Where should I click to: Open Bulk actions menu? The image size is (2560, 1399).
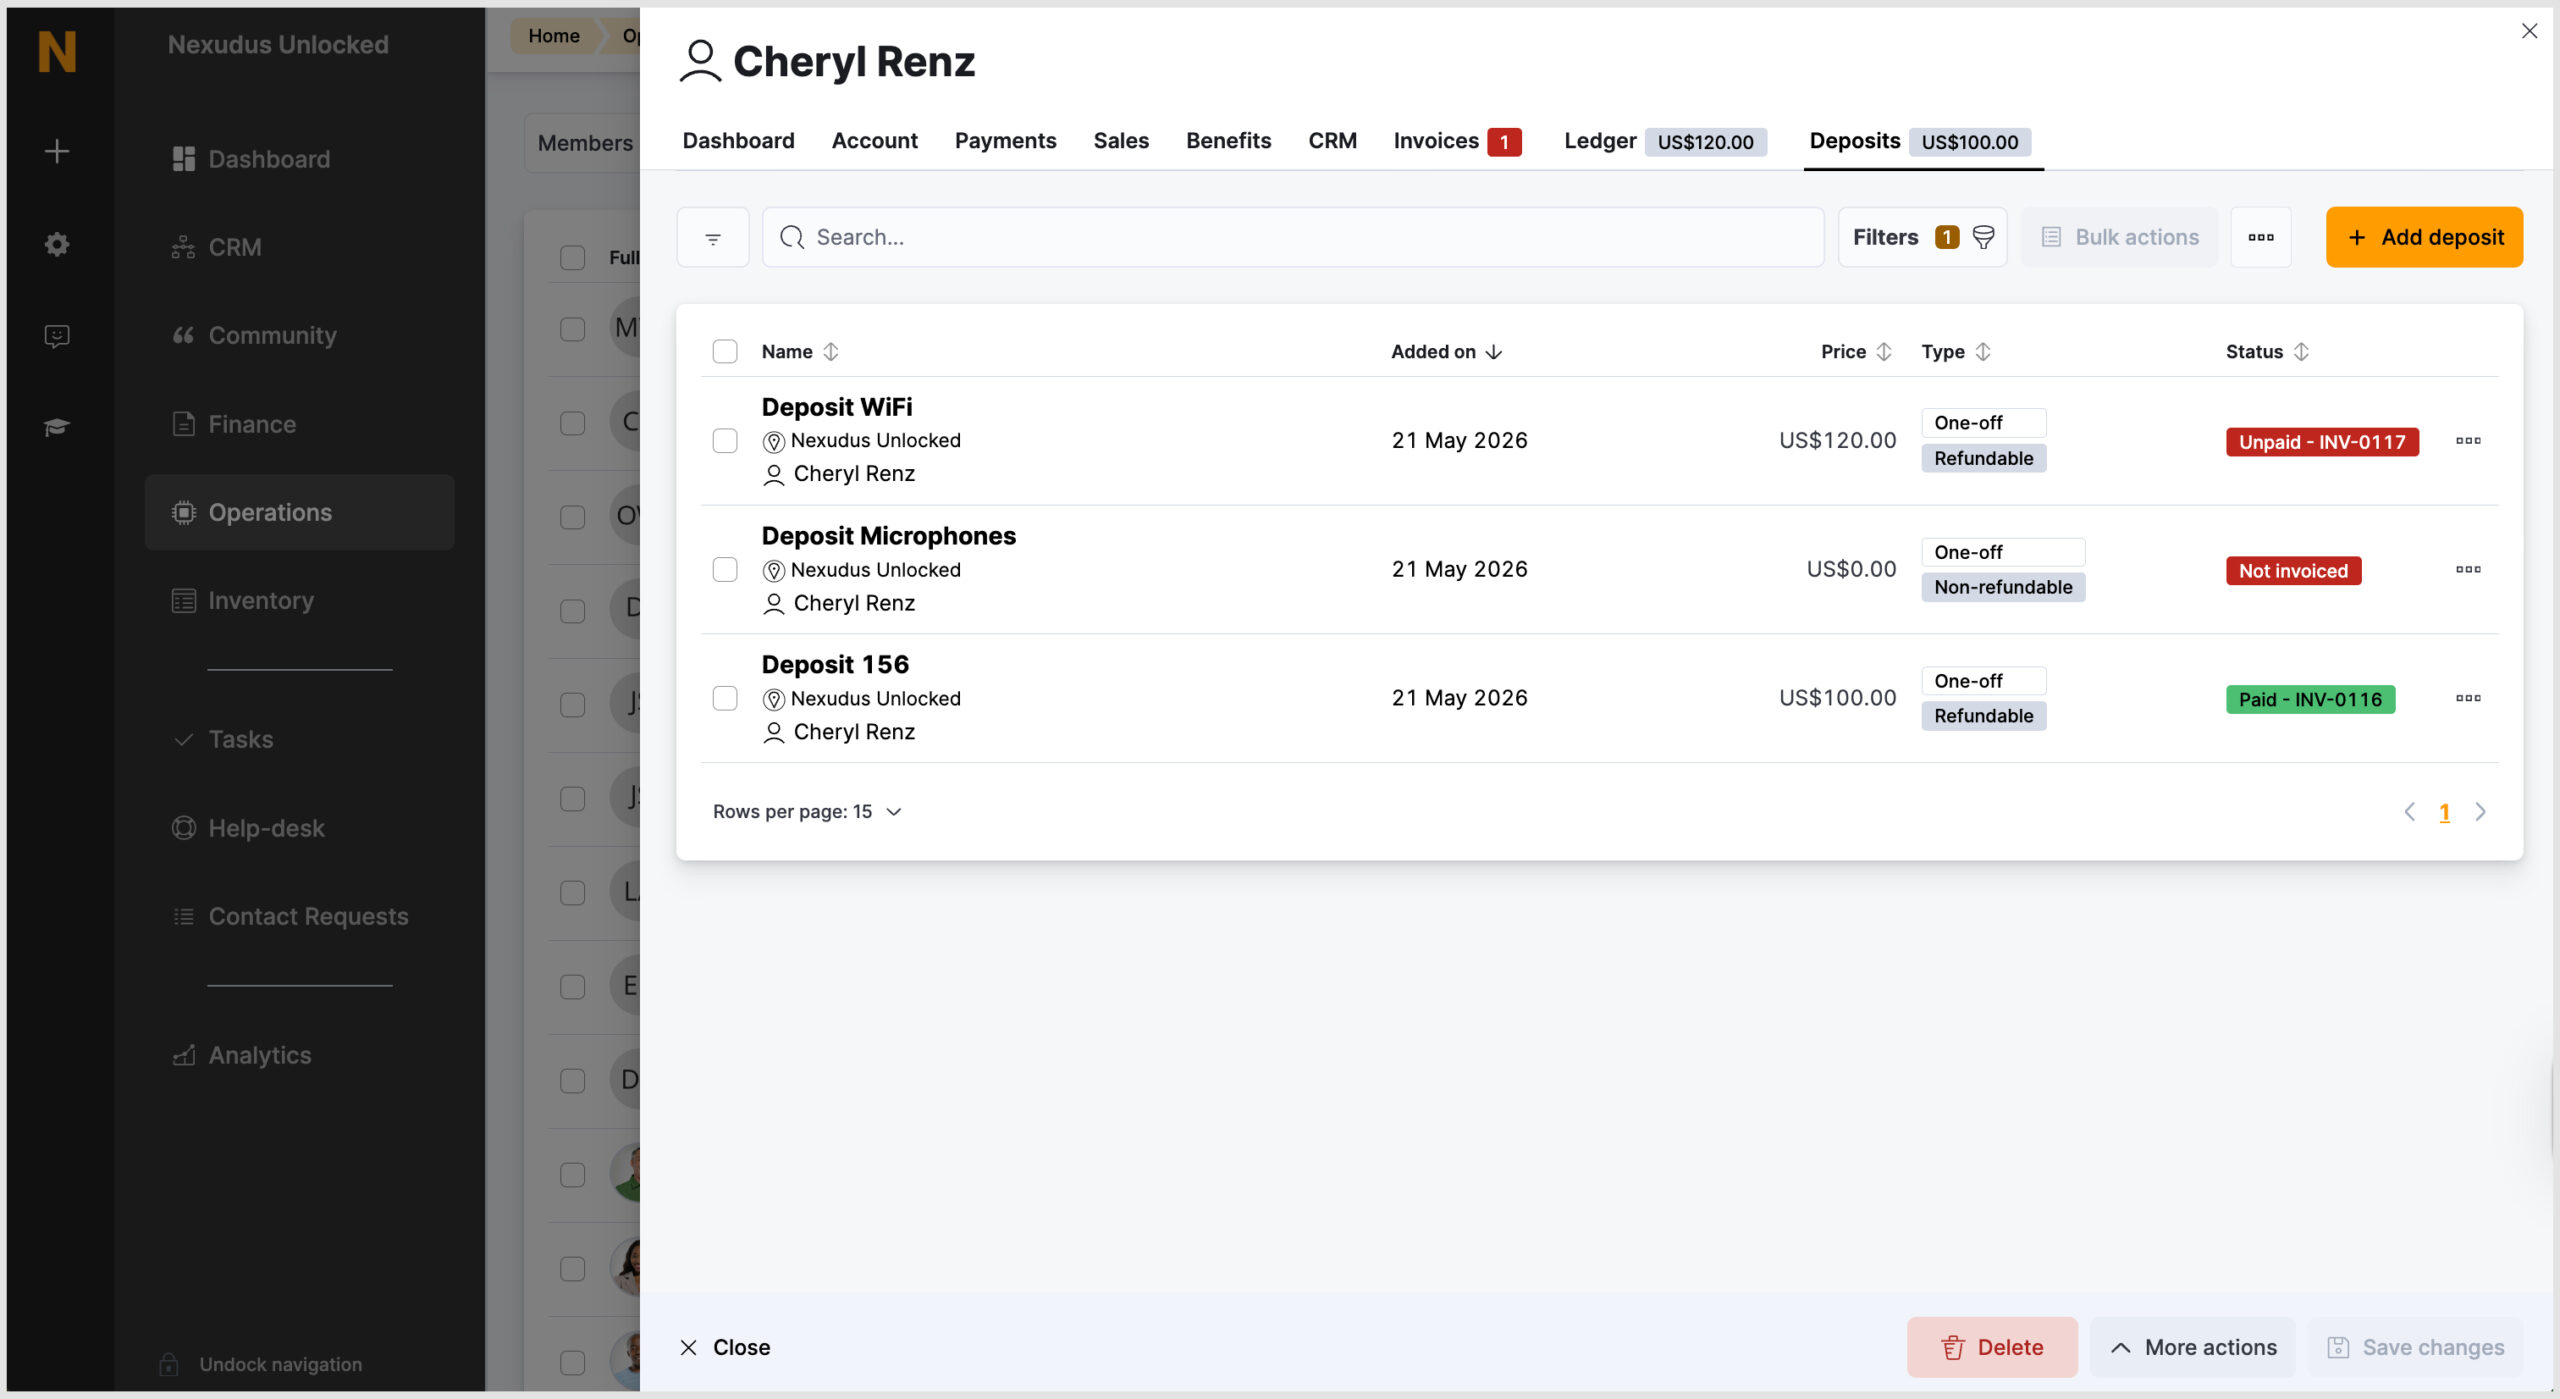(2119, 237)
